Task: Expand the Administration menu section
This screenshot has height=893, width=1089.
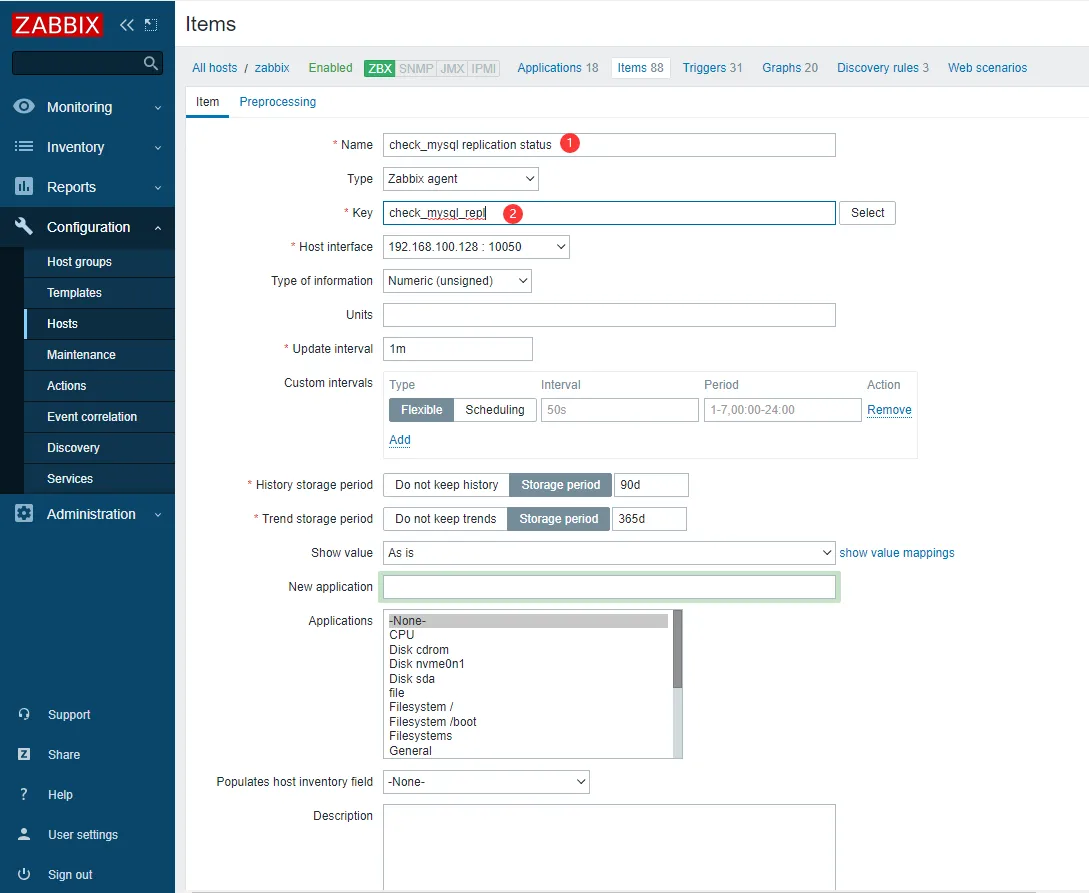Action: pos(88,514)
